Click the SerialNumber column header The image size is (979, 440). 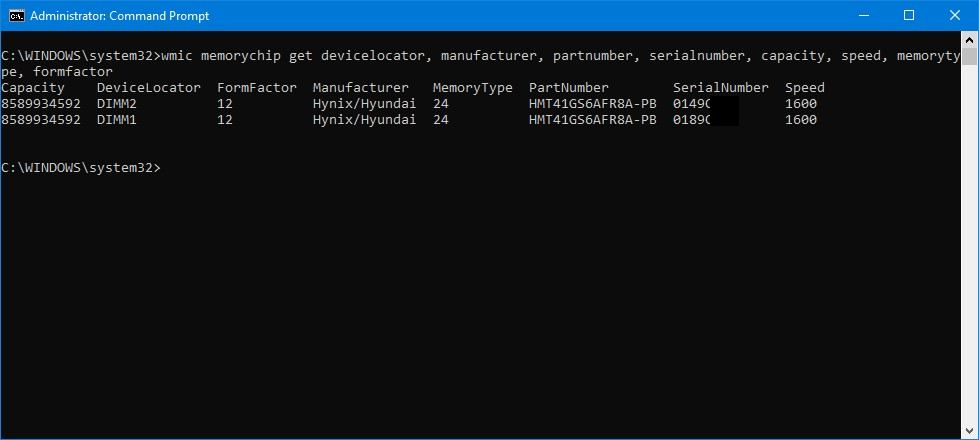click(x=720, y=88)
